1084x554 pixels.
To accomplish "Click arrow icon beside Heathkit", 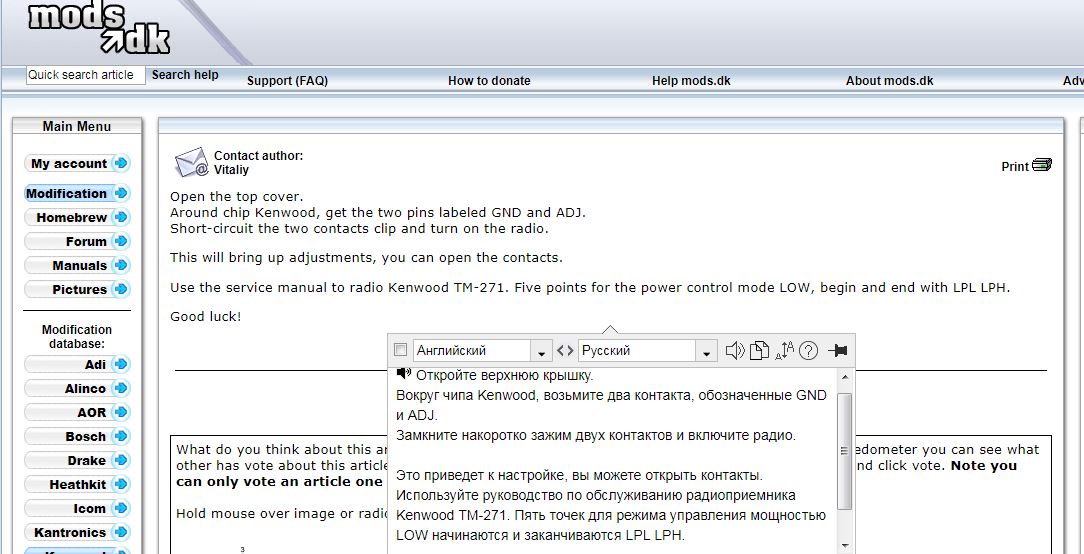I will click(121, 484).
